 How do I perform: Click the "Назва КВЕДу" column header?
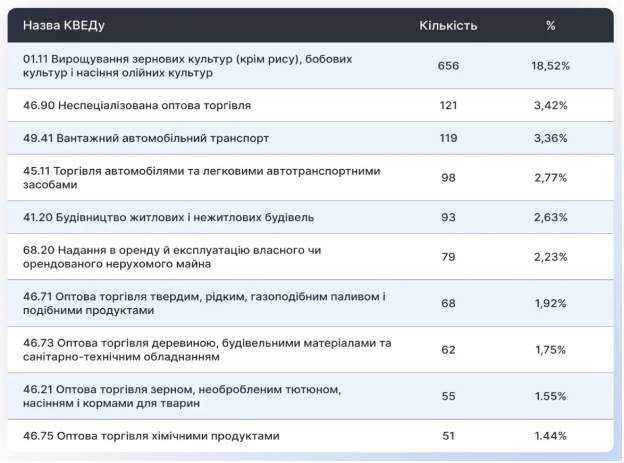click(x=63, y=25)
